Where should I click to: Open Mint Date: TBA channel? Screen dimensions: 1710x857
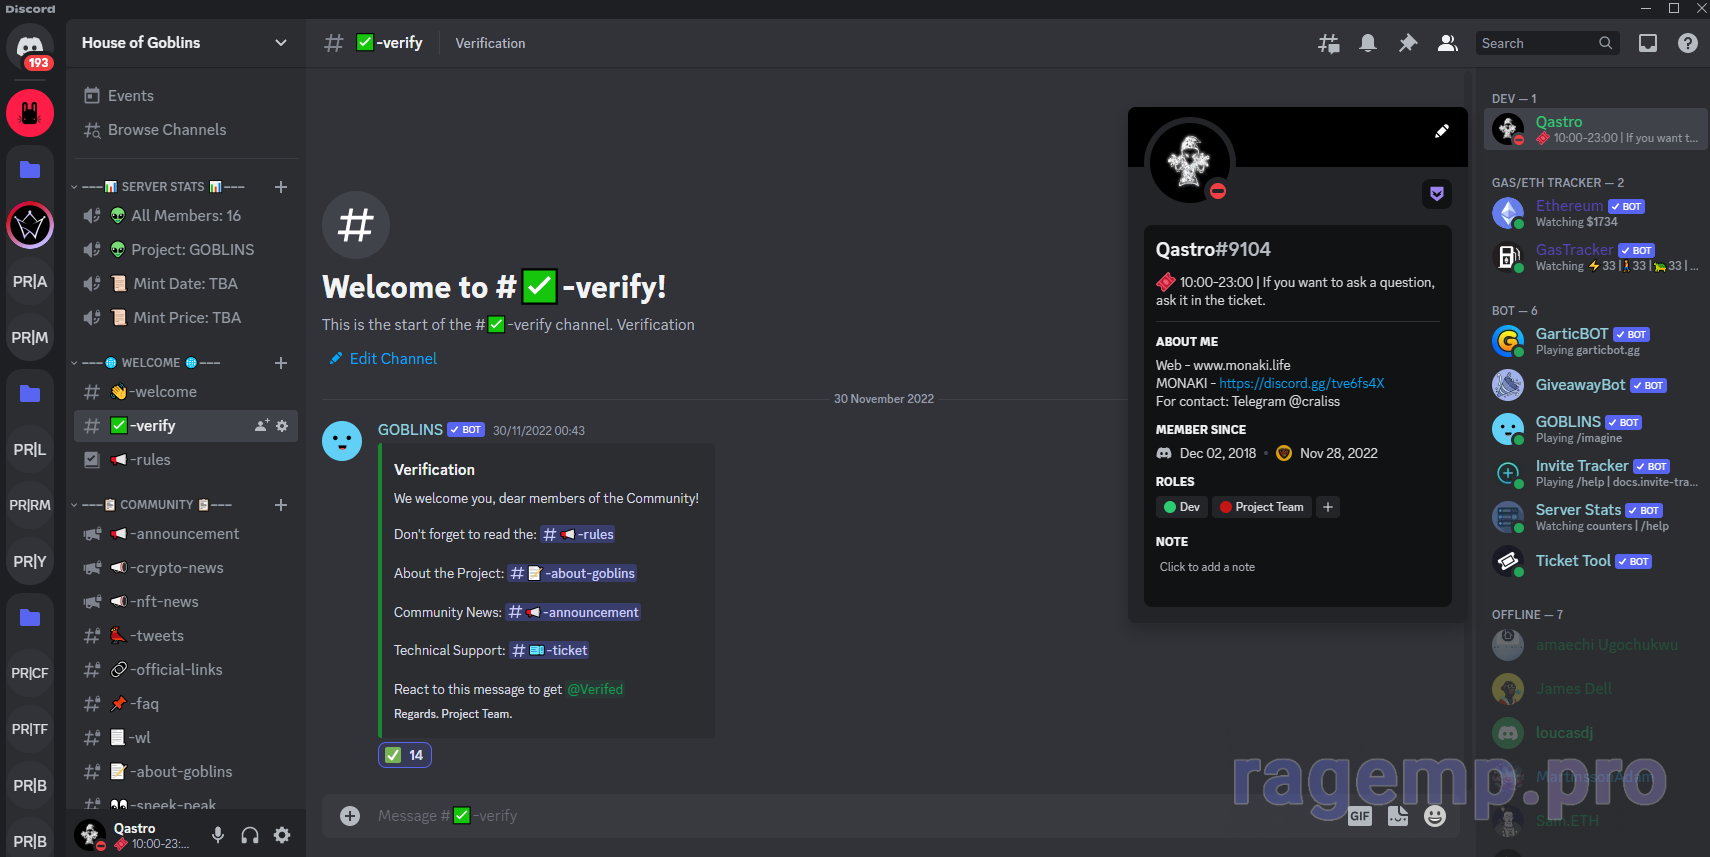coord(186,284)
